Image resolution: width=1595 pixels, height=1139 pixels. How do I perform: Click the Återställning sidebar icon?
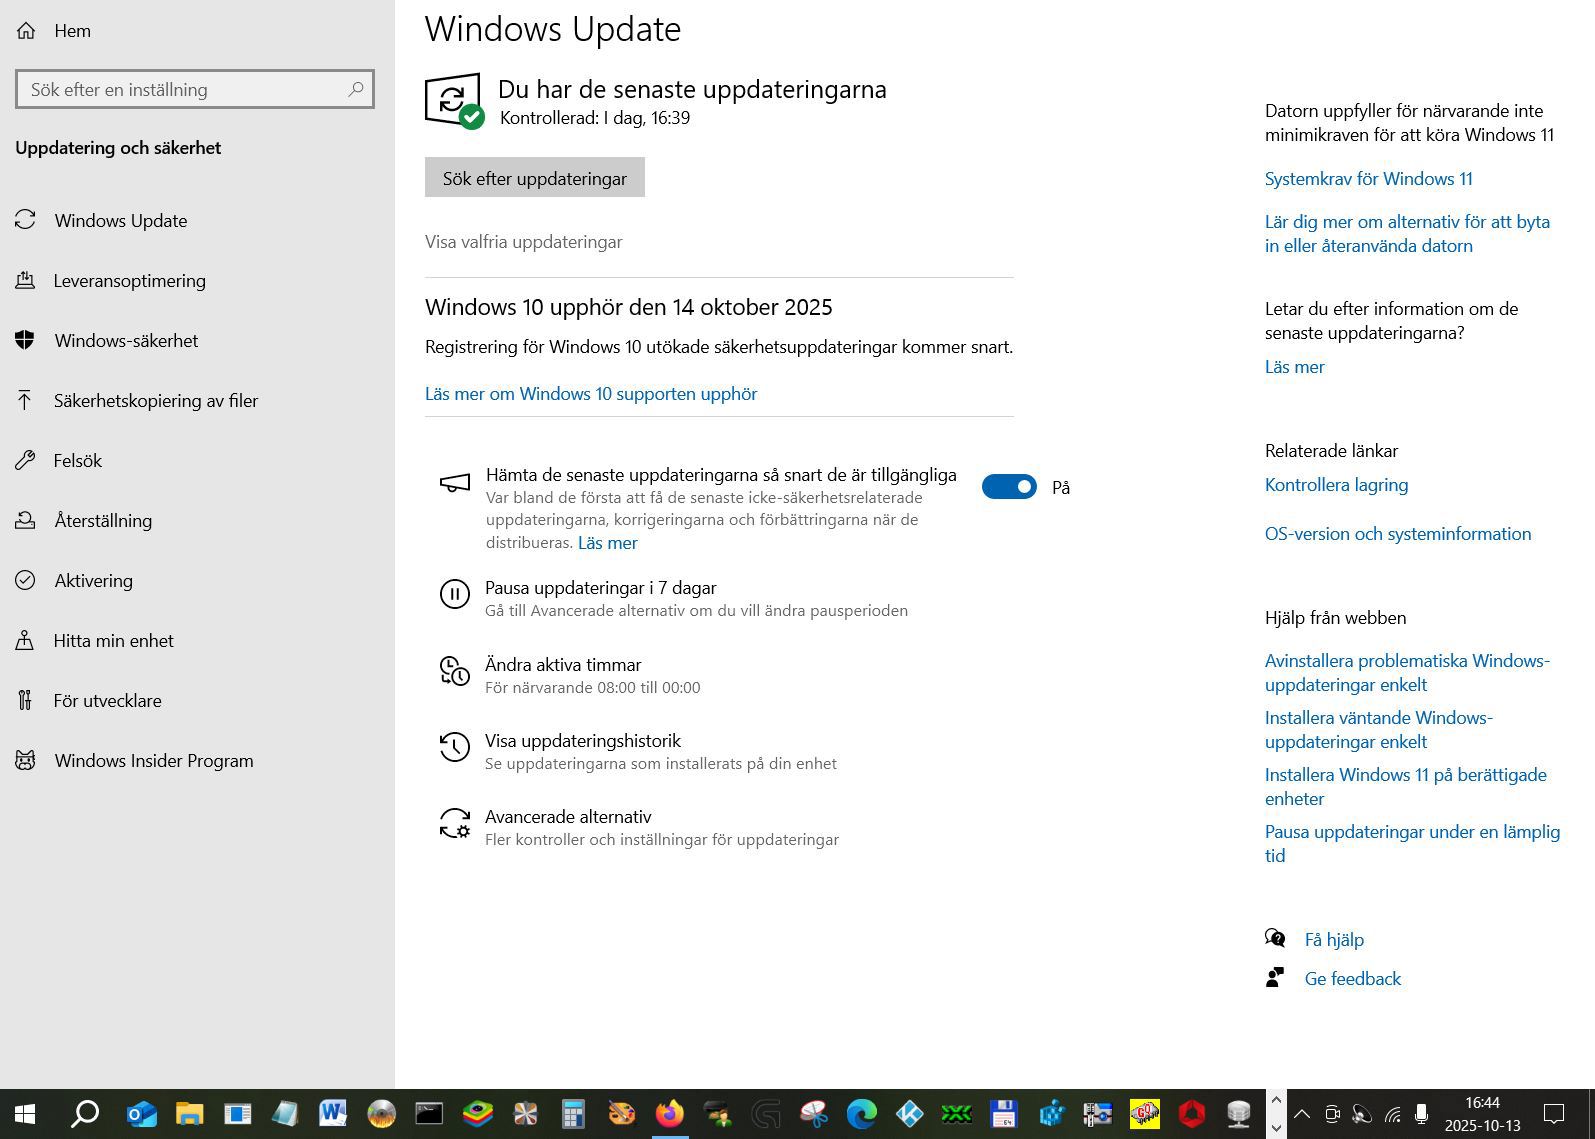tap(25, 520)
